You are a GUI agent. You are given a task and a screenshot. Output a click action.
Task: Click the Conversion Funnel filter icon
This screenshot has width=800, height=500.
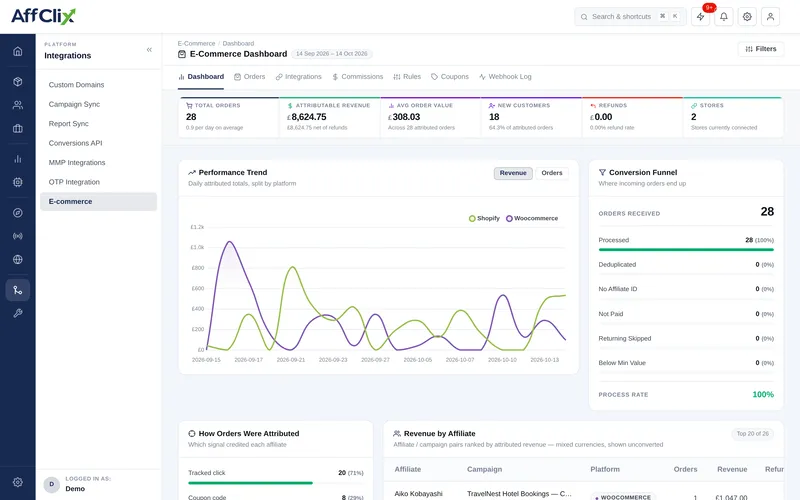pyautogui.click(x=602, y=172)
